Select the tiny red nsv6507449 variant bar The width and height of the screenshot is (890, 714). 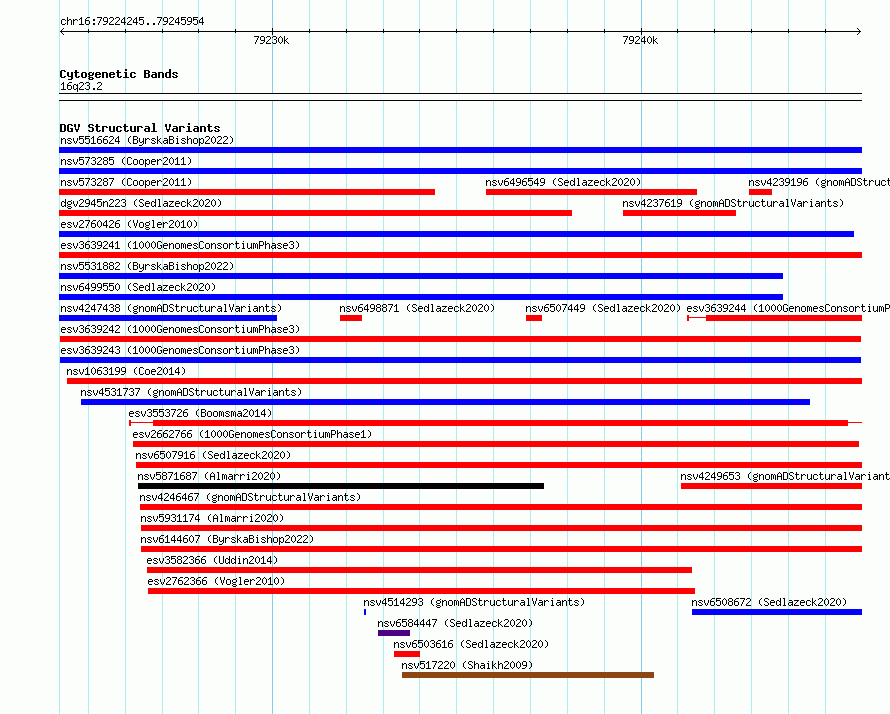(x=534, y=318)
